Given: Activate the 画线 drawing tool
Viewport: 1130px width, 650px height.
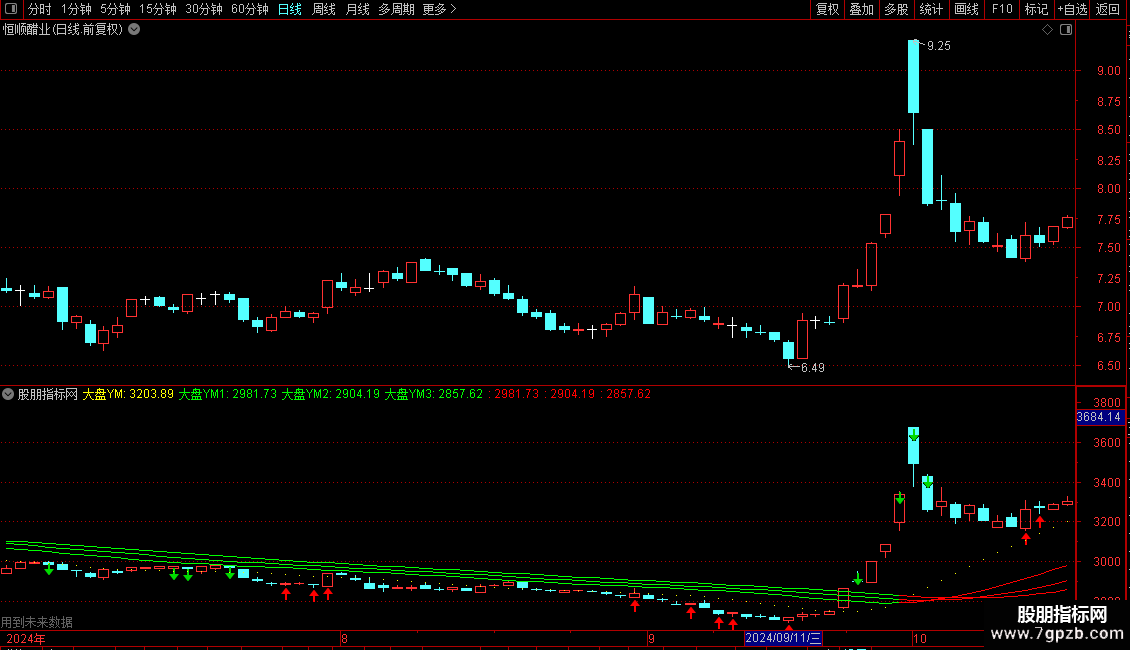Looking at the screenshot, I should [966, 9].
